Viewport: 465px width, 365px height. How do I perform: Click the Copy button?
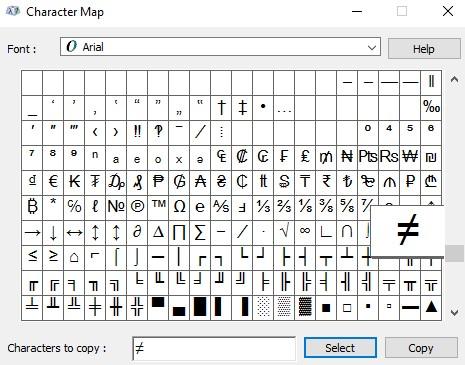click(421, 348)
